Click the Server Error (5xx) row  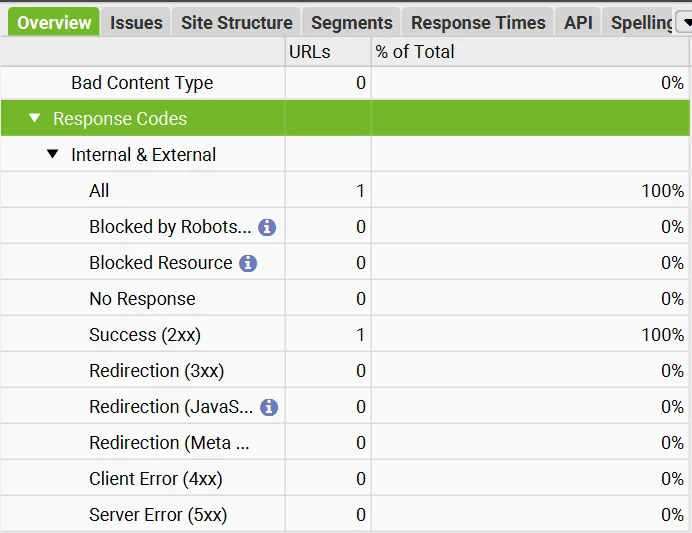coord(157,515)
